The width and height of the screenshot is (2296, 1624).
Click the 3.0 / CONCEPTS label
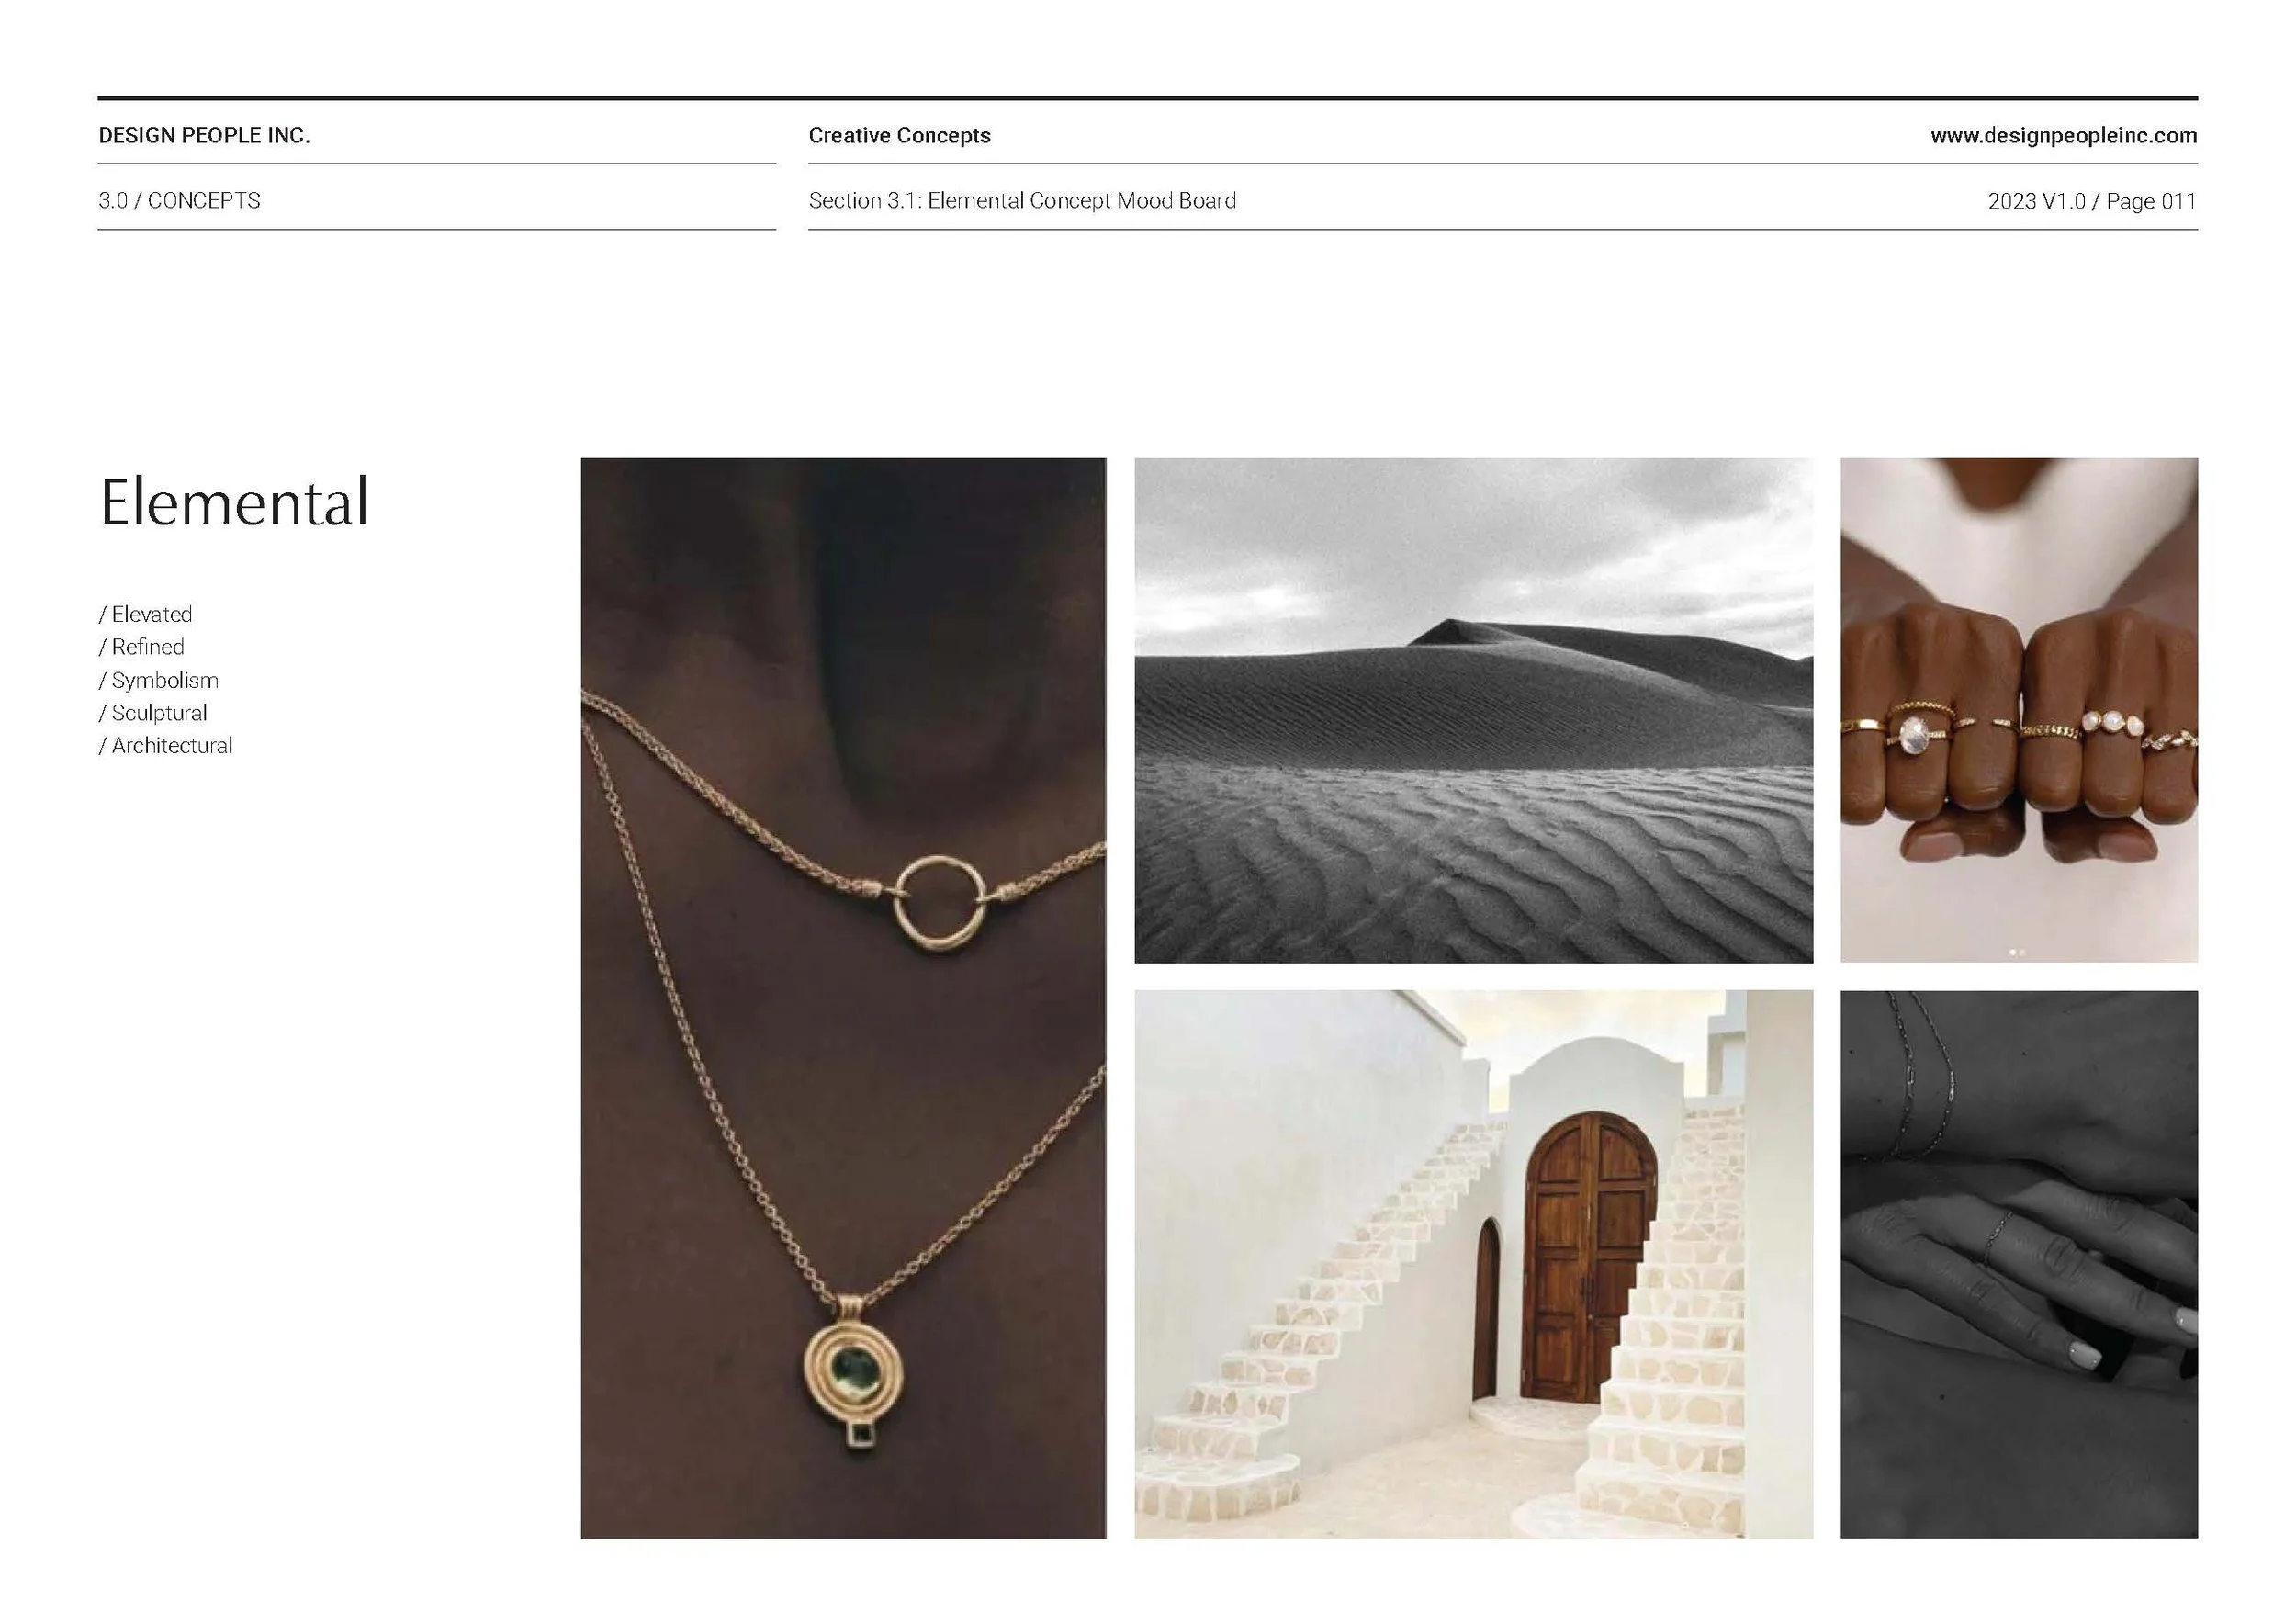179,201
